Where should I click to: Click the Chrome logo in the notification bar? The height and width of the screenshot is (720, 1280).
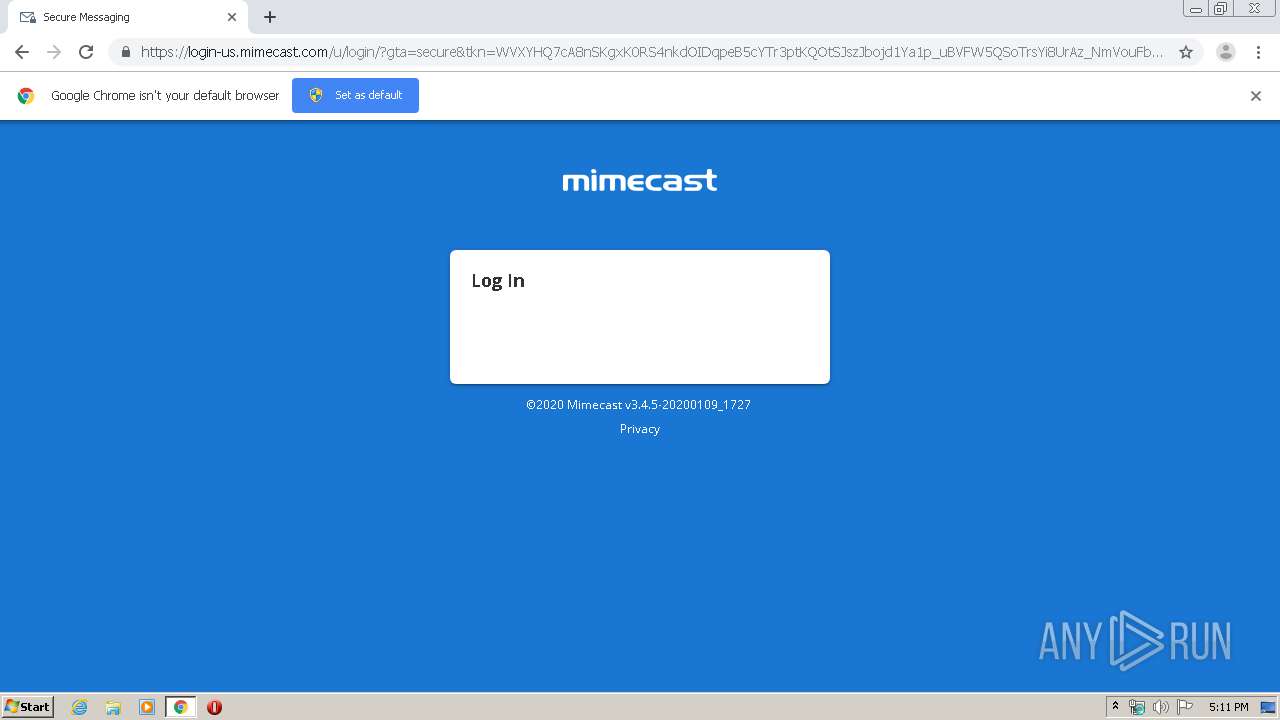pyautogui.click(x=26, y=96)
